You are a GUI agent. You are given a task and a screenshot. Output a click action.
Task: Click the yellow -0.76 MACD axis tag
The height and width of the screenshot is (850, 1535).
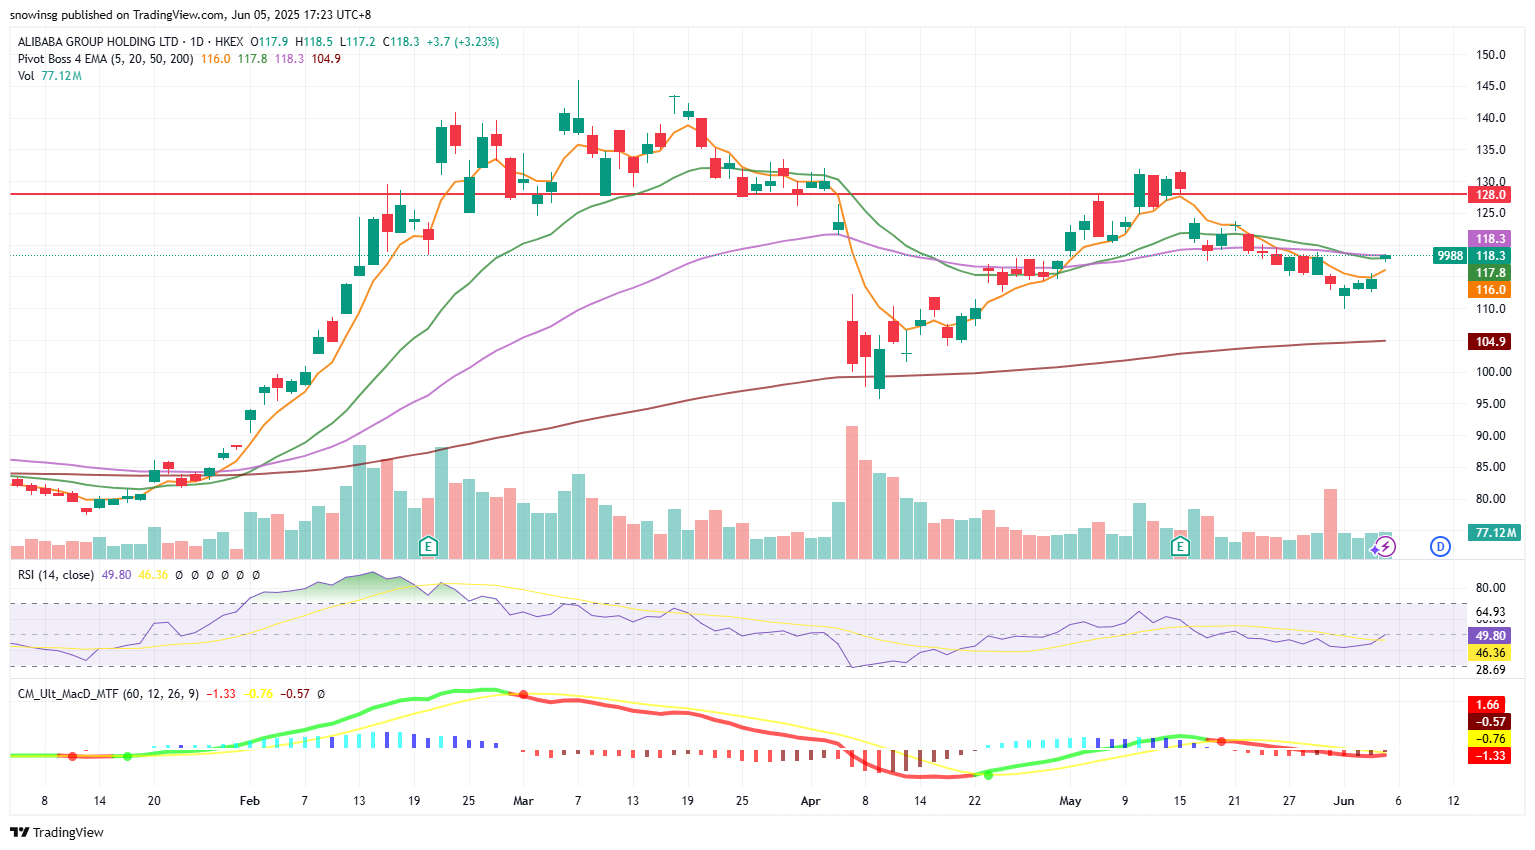coord(1488,739)
